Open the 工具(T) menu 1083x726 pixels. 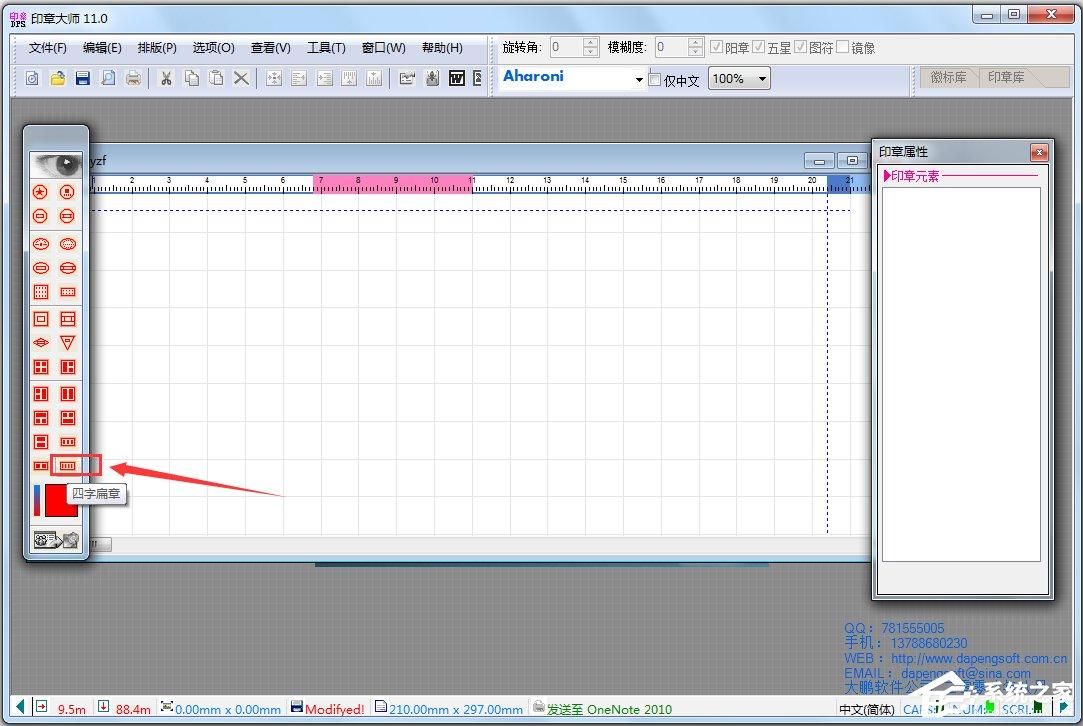326,48
